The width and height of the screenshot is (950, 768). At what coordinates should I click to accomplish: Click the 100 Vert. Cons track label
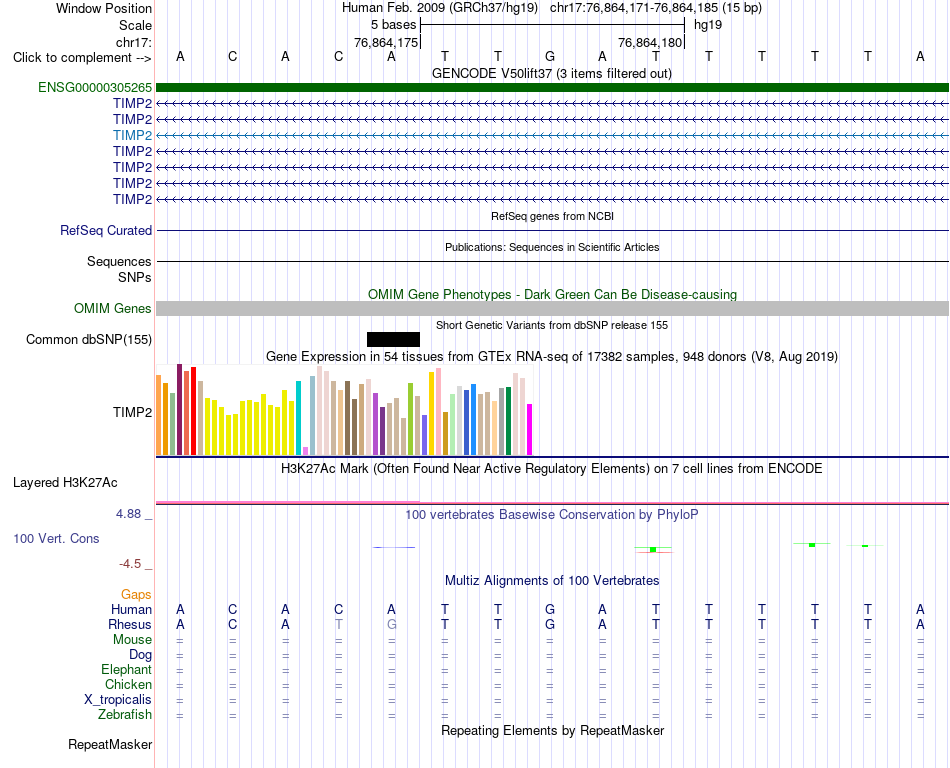click(56, 538)
